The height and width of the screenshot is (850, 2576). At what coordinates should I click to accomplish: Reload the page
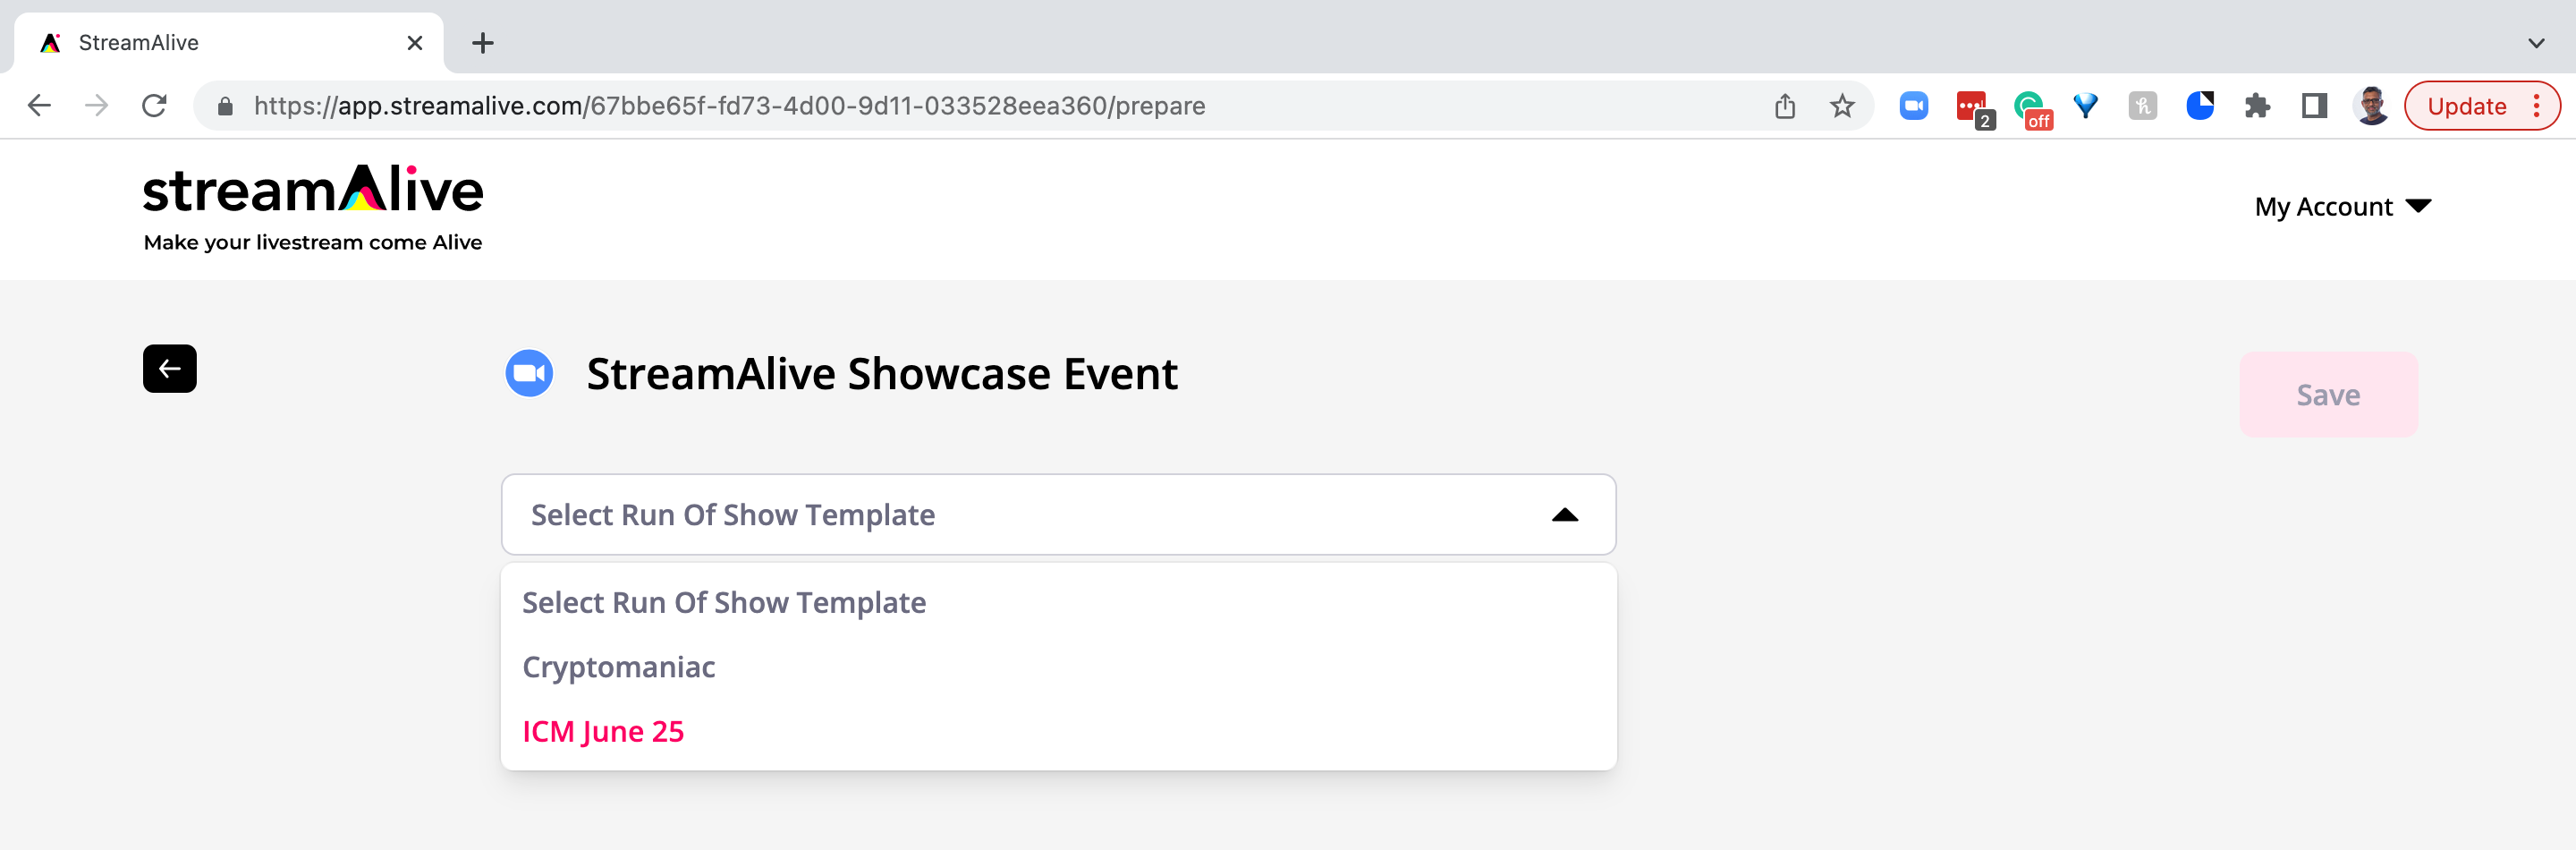pyautogui.click(x=154, y=106)
